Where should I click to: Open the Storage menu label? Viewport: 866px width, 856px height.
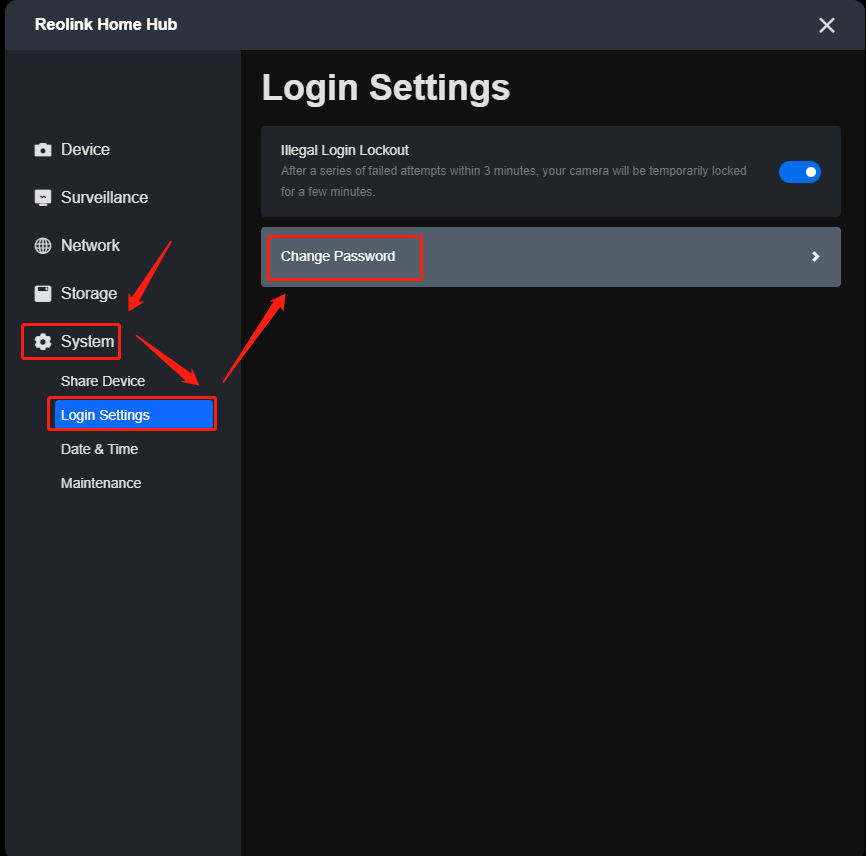(89, 294)
